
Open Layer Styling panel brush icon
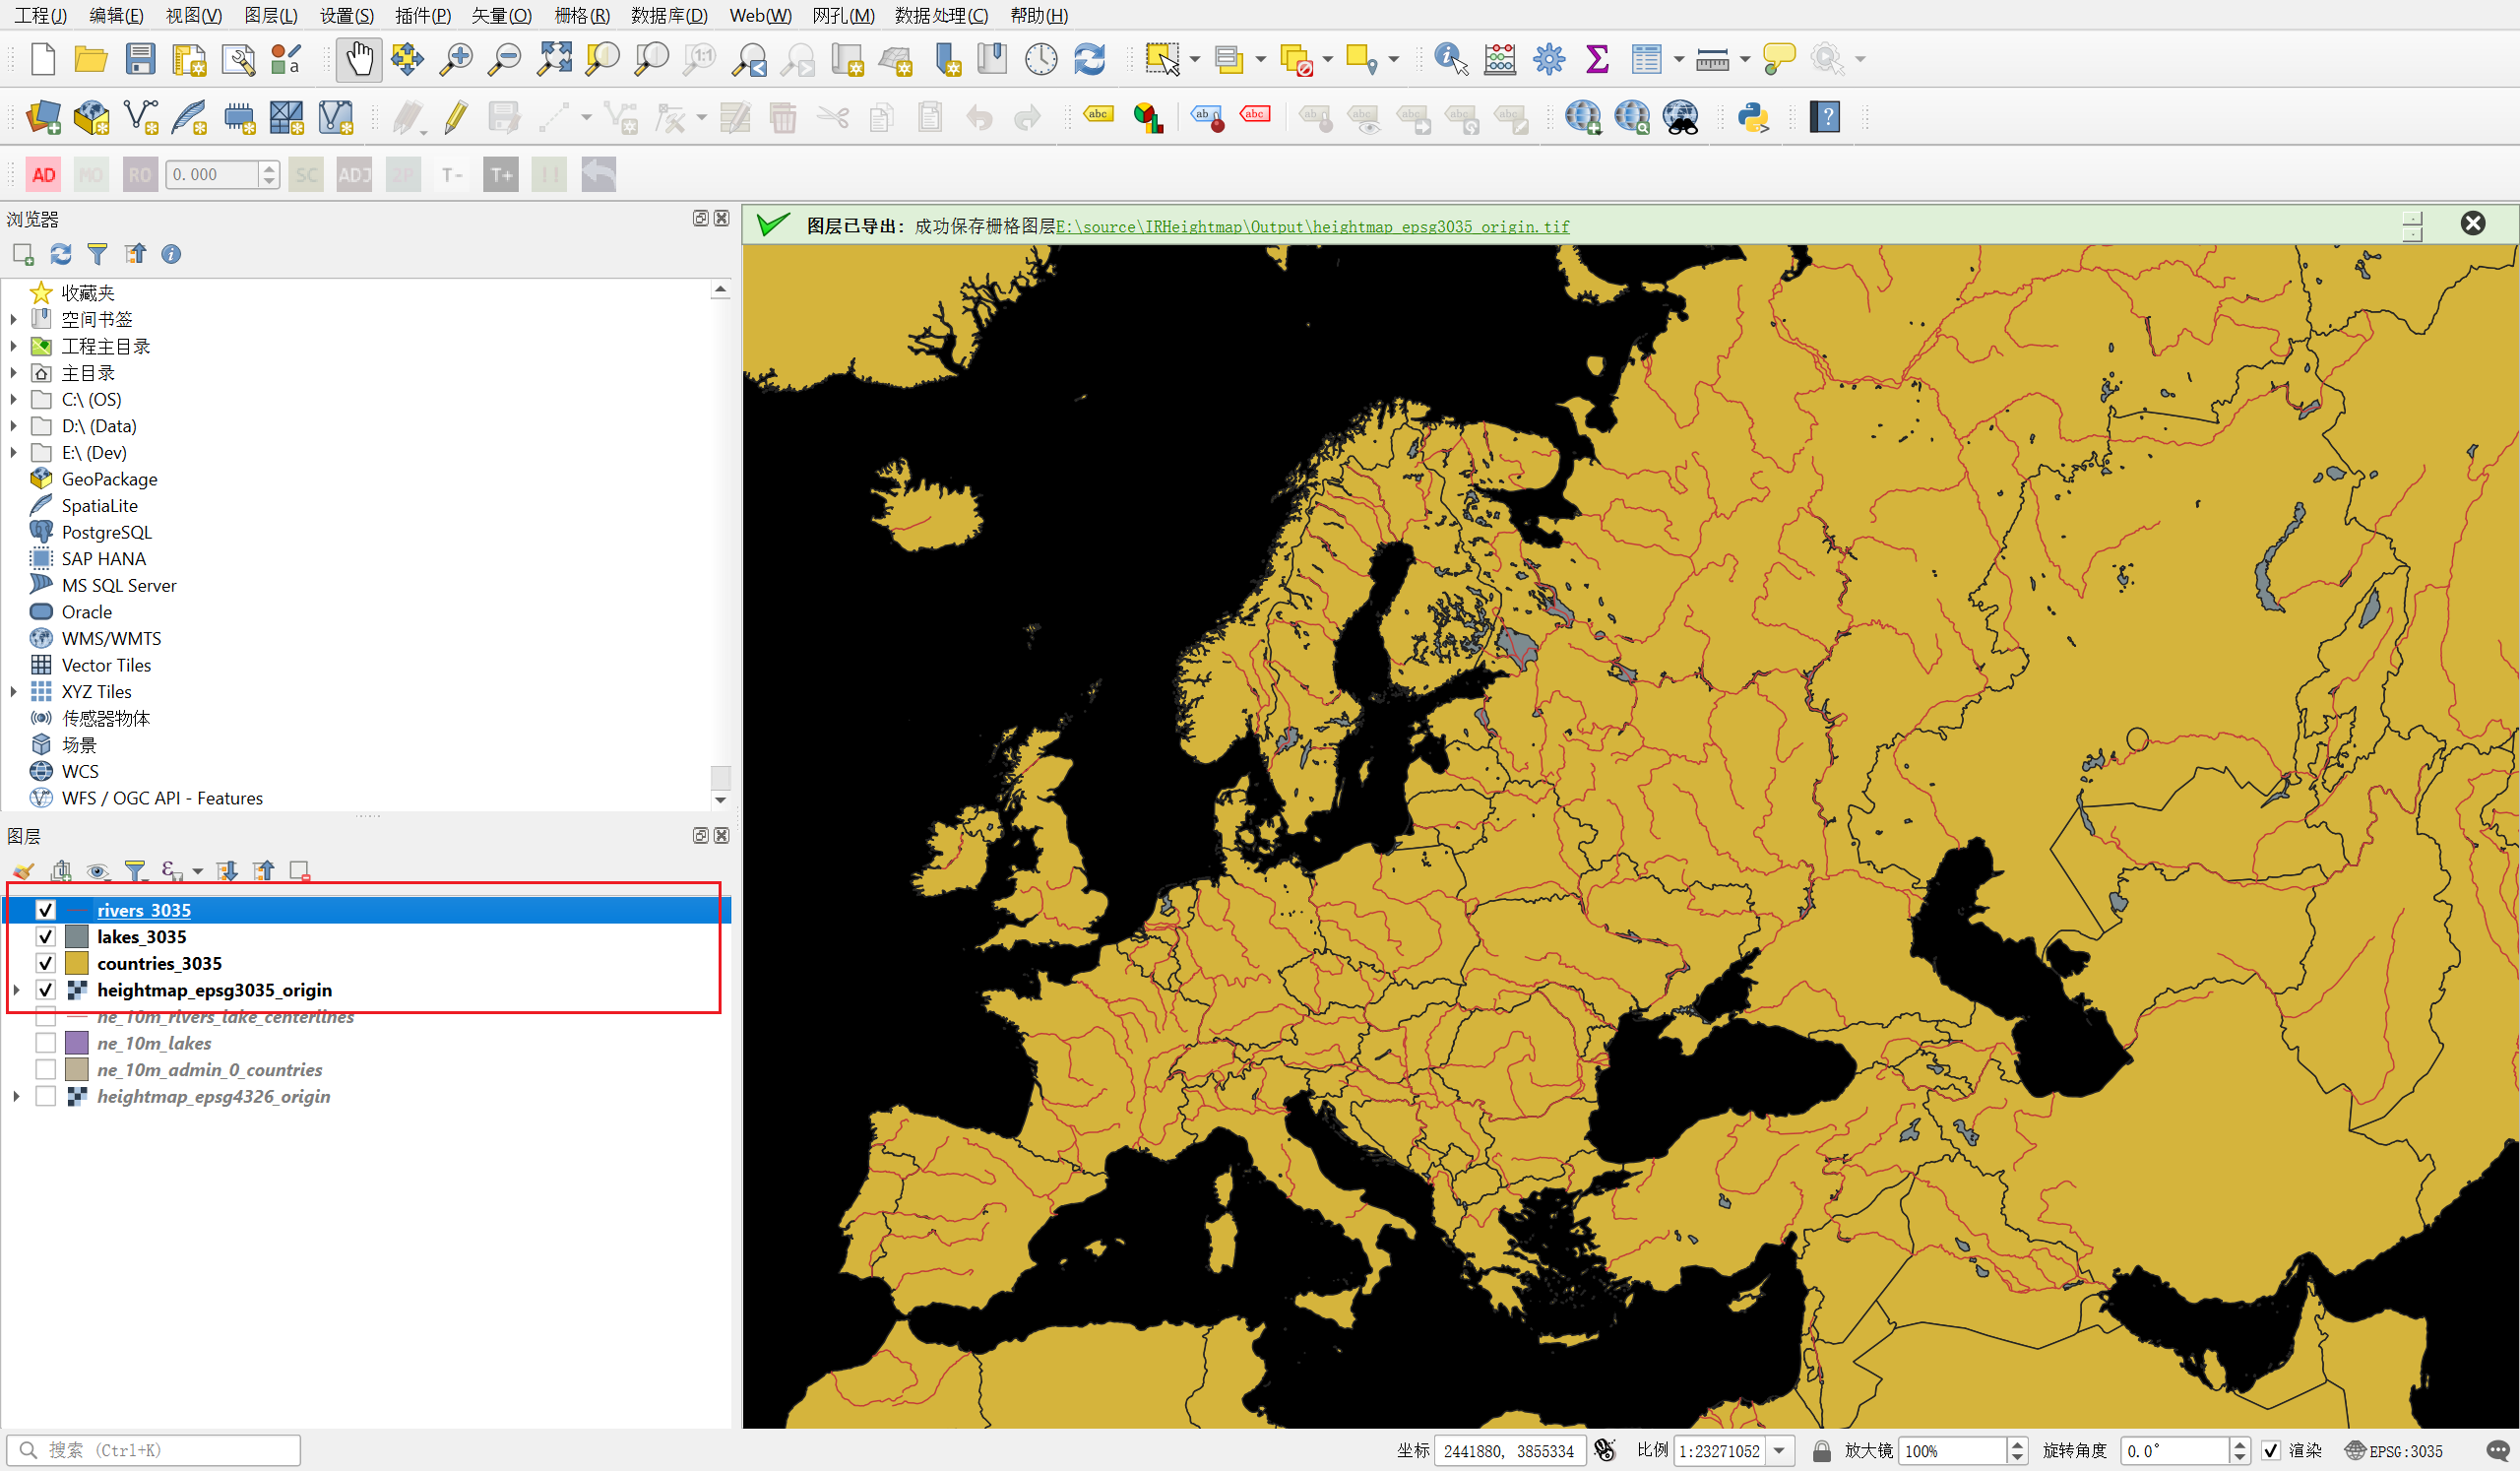tap(24, 871)
